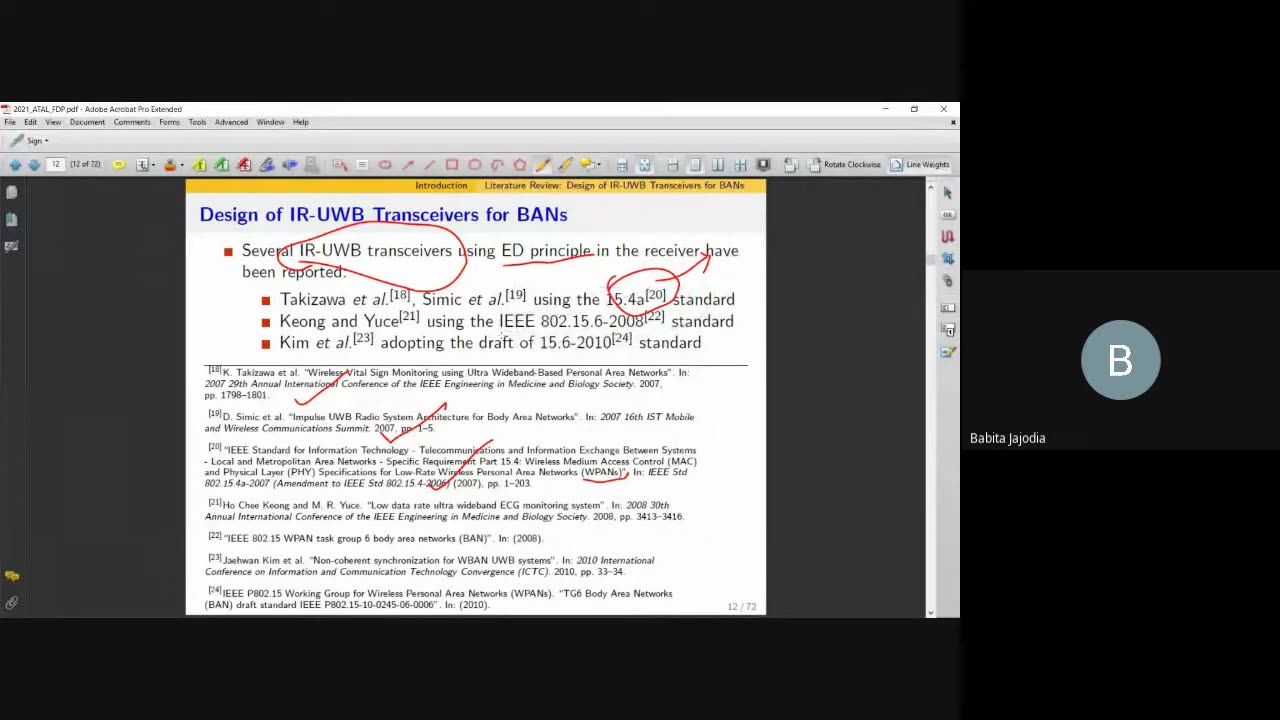Toggle Two-Up page view

tap(717, 165)
